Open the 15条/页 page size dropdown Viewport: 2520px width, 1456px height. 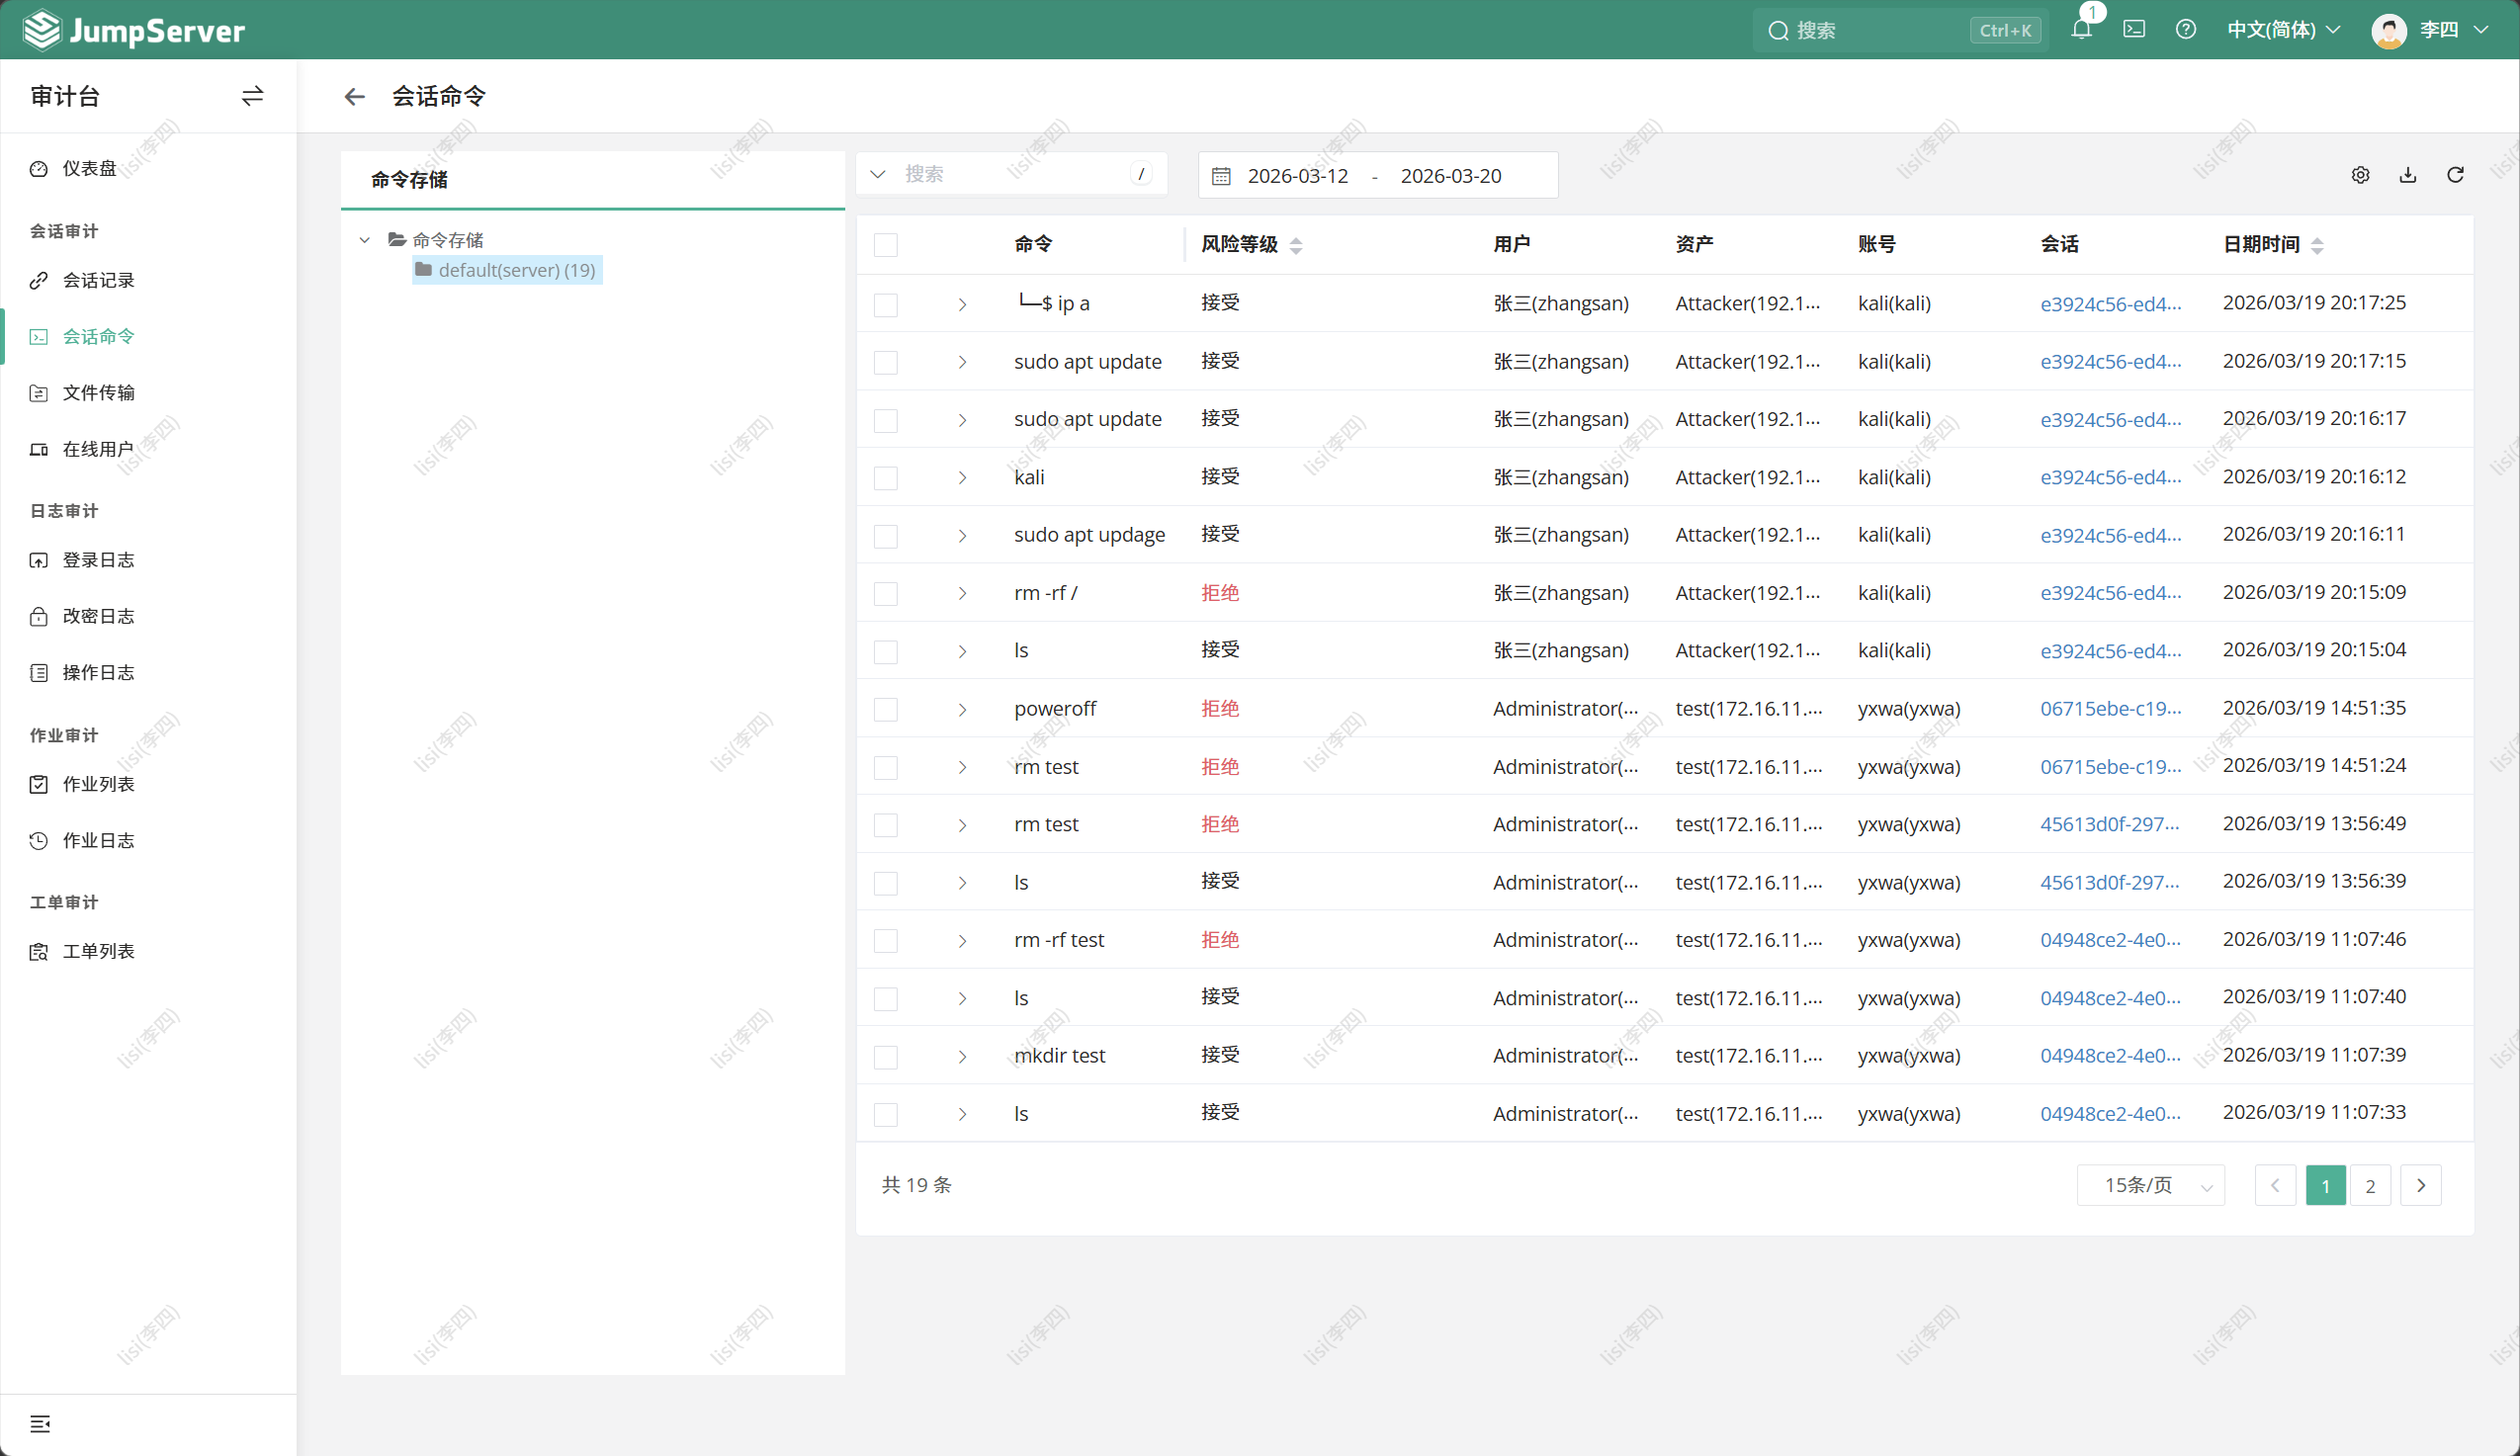tap(2150, 1186)
